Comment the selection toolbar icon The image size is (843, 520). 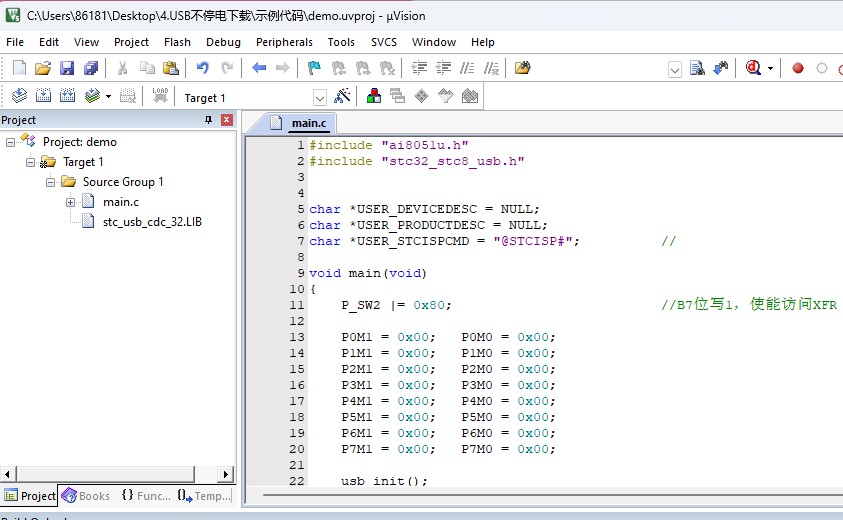467,68
